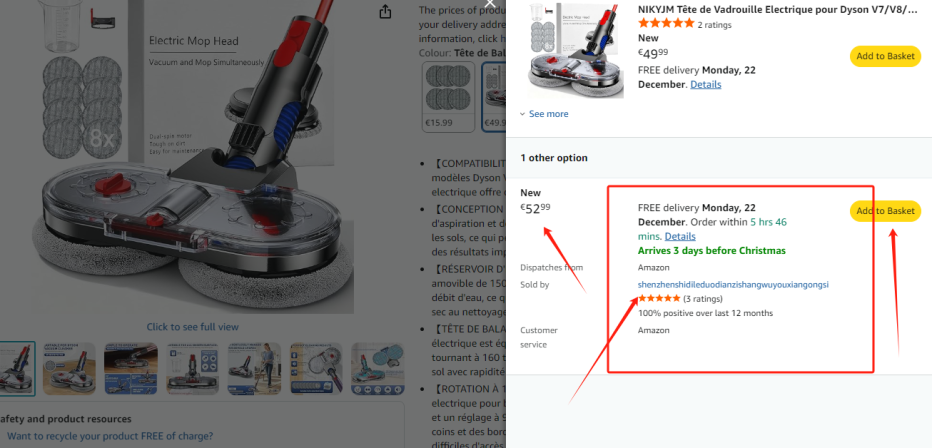Image resolution: width=932 pixels, height=448 pixels.
Task: Select thumbnail with woman mopping
Action: click(x=254, y=369)
